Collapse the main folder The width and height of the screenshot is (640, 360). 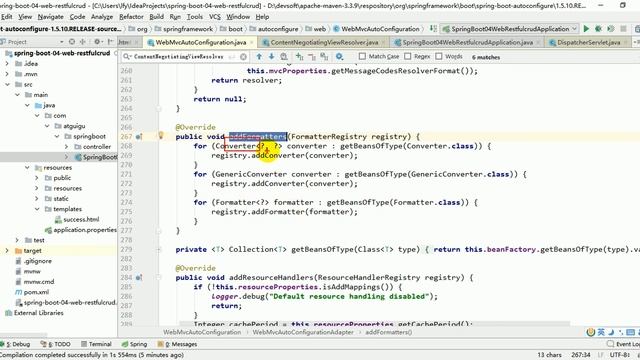coord(17,95)
